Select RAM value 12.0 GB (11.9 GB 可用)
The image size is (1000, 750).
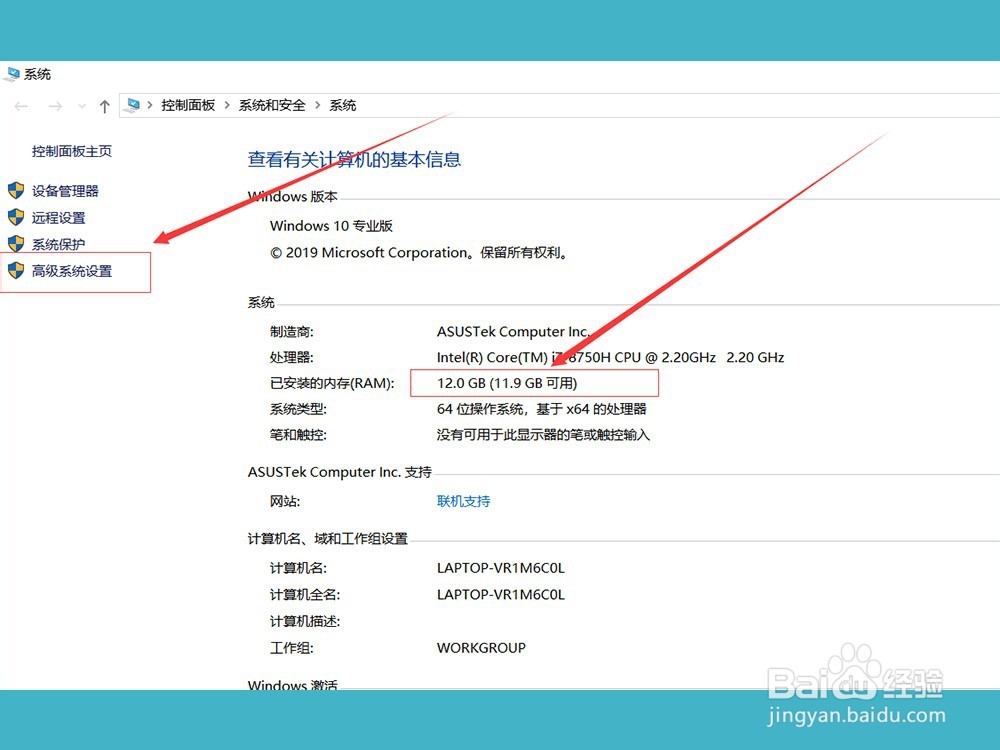[x=507, y=383]
